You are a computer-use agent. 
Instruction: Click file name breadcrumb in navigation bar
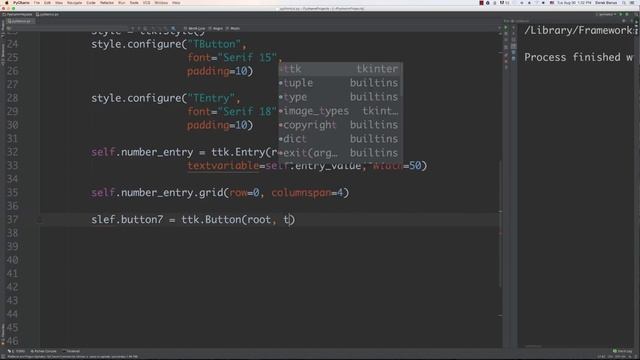click(48, 14)
